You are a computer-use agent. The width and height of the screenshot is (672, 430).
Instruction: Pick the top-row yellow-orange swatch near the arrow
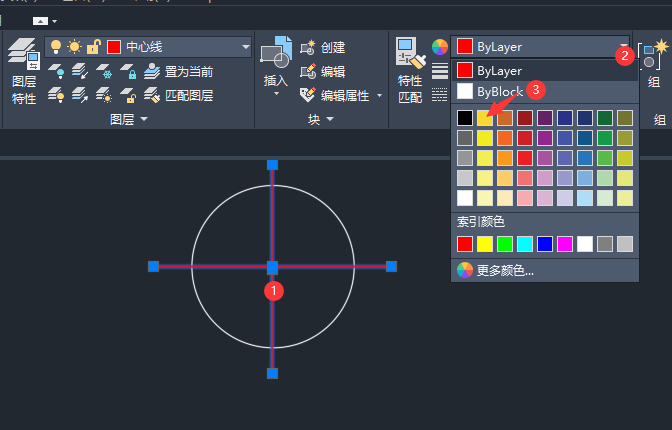tap(485, 118)
